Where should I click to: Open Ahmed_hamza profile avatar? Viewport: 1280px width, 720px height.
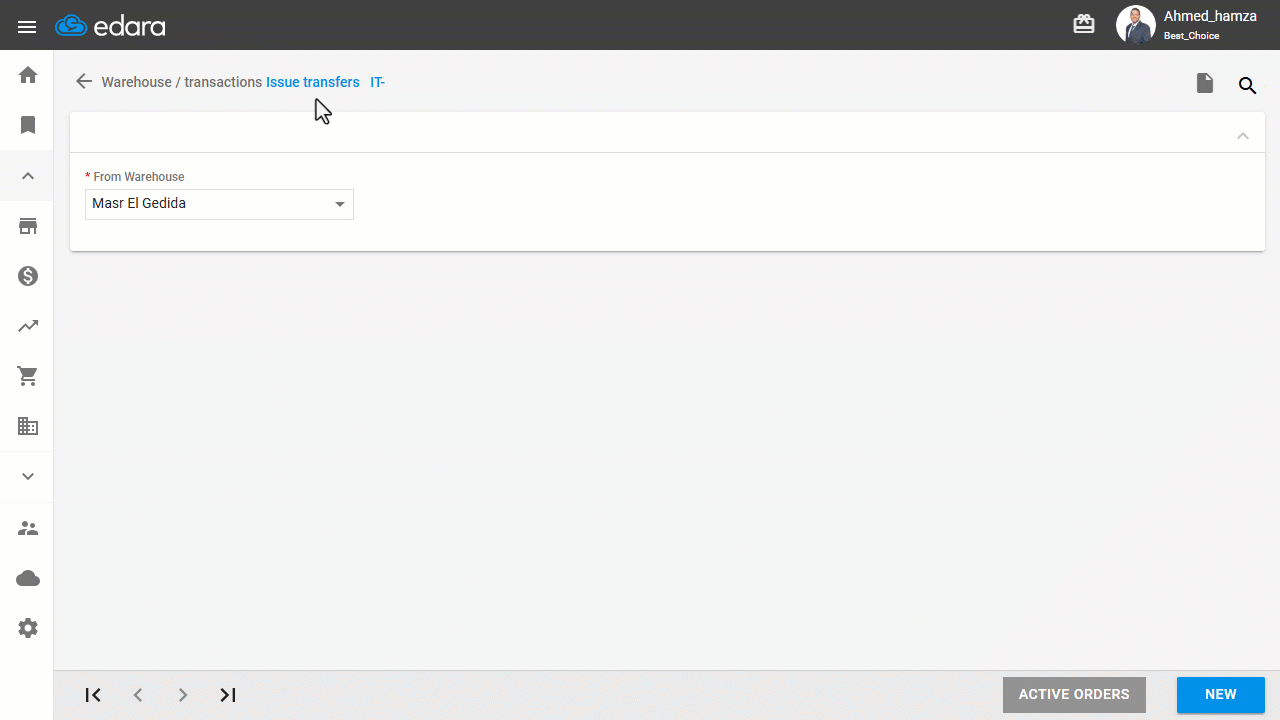(1136, 25)
